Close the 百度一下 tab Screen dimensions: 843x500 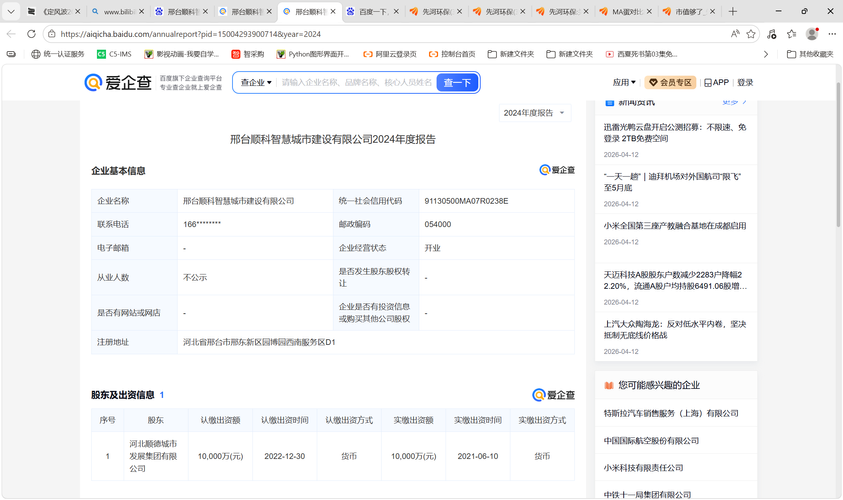pos(396,11)
